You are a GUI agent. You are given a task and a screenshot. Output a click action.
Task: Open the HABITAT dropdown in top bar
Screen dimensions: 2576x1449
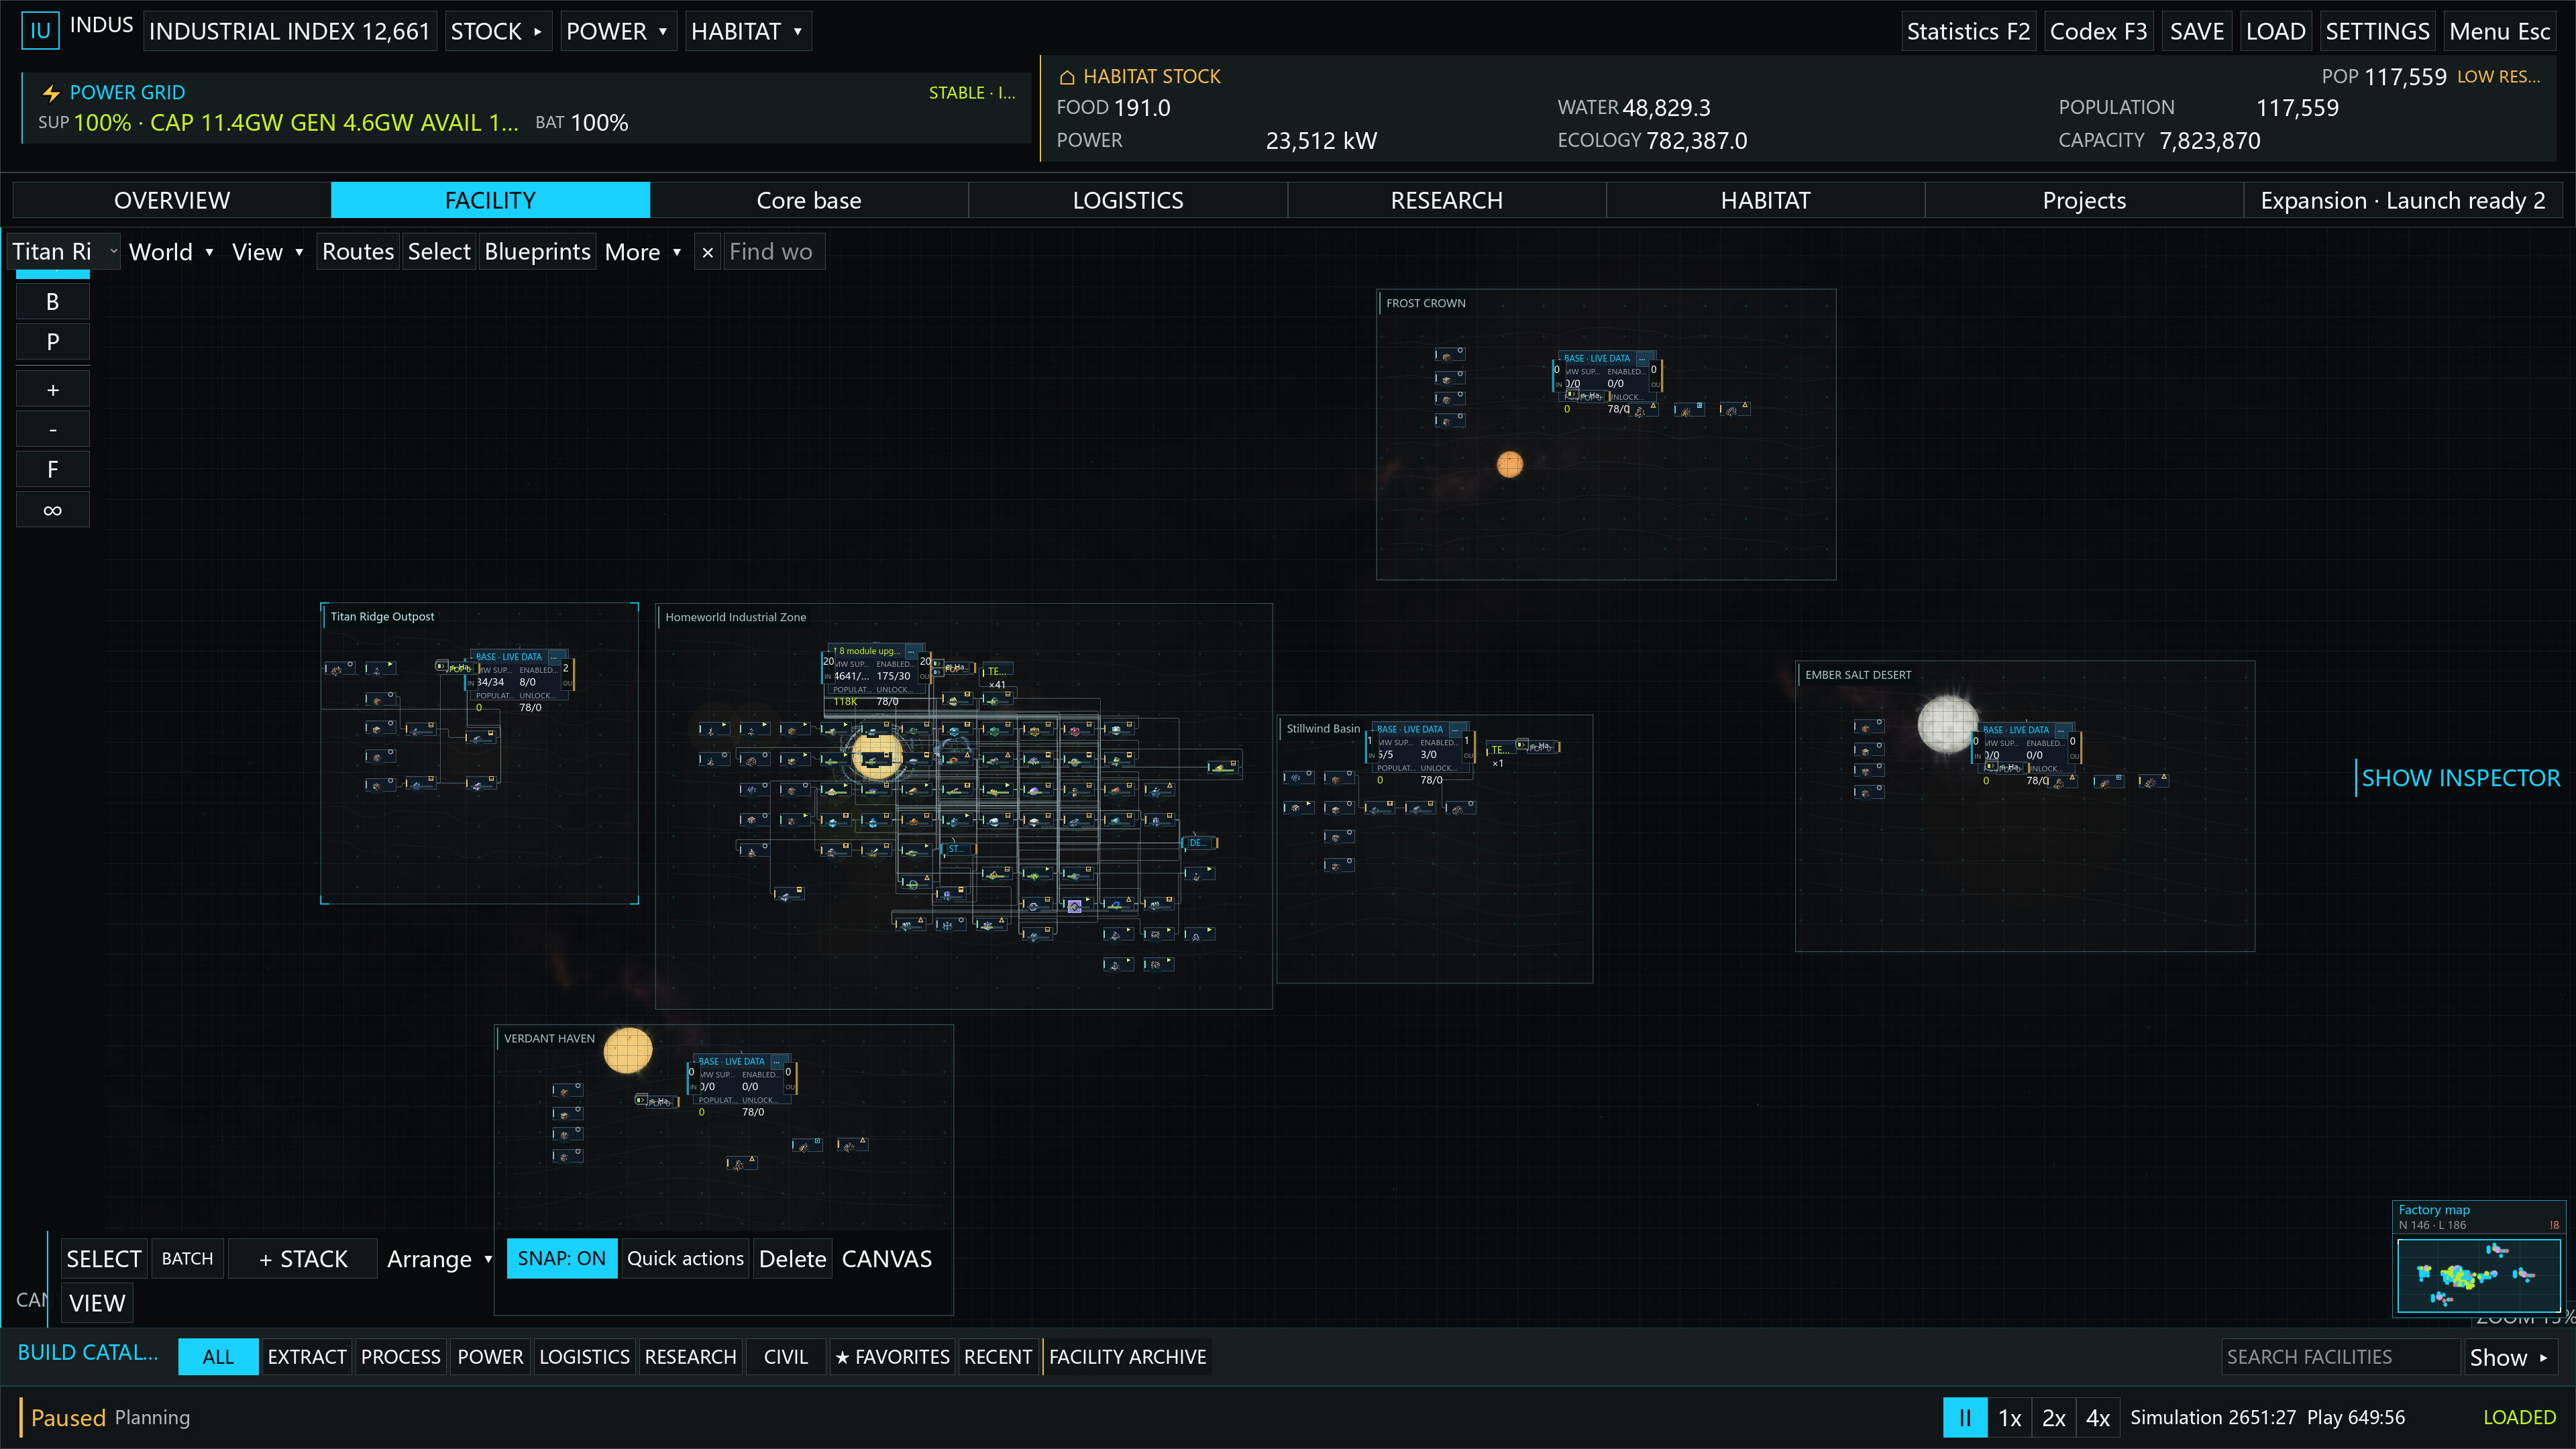click(x=747, y=31)
